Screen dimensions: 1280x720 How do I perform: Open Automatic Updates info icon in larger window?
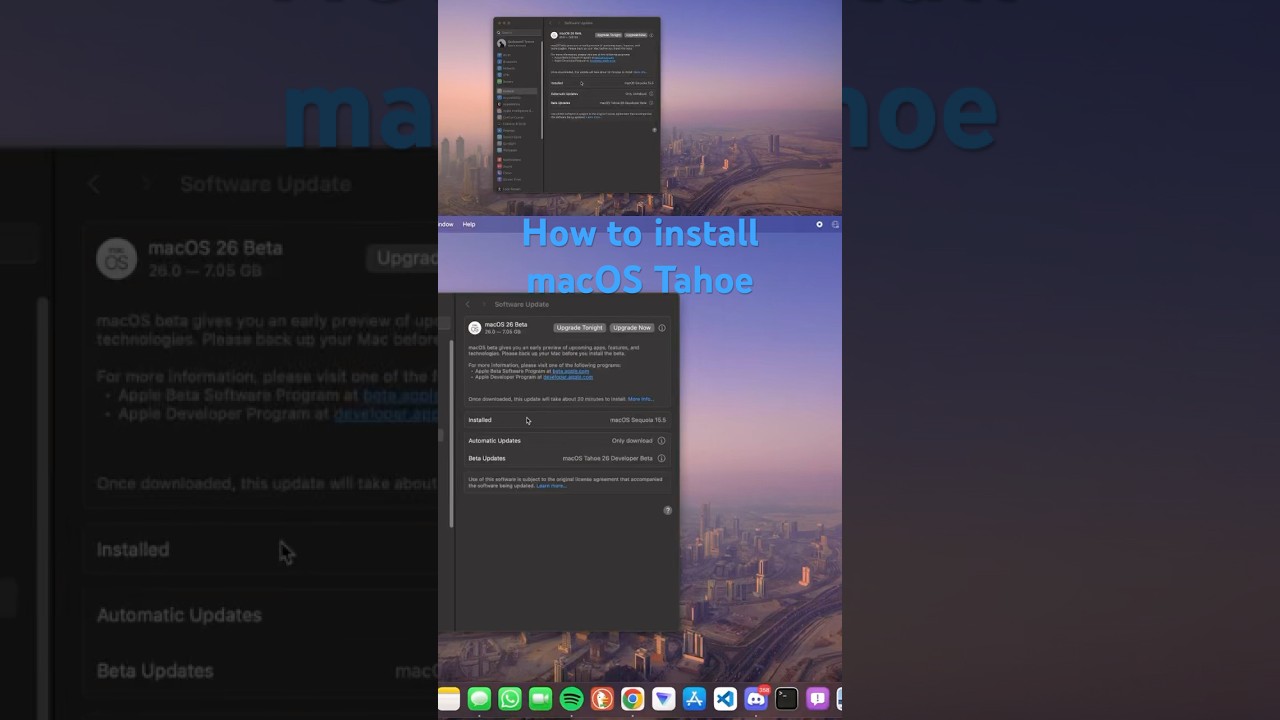click(661, 440)
